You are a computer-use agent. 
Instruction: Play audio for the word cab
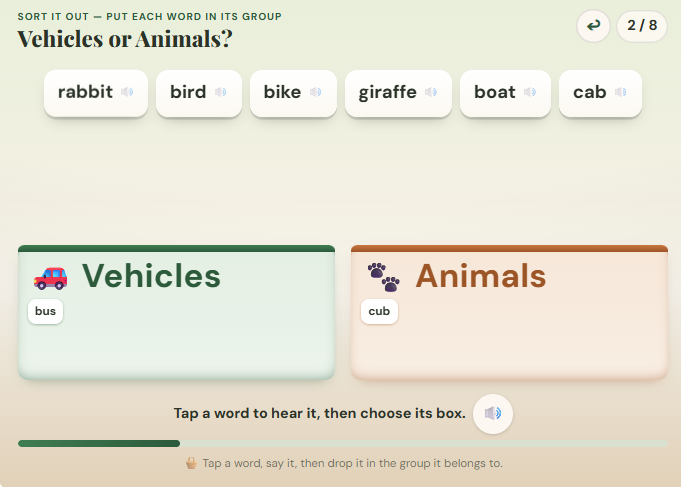(621, 92)
